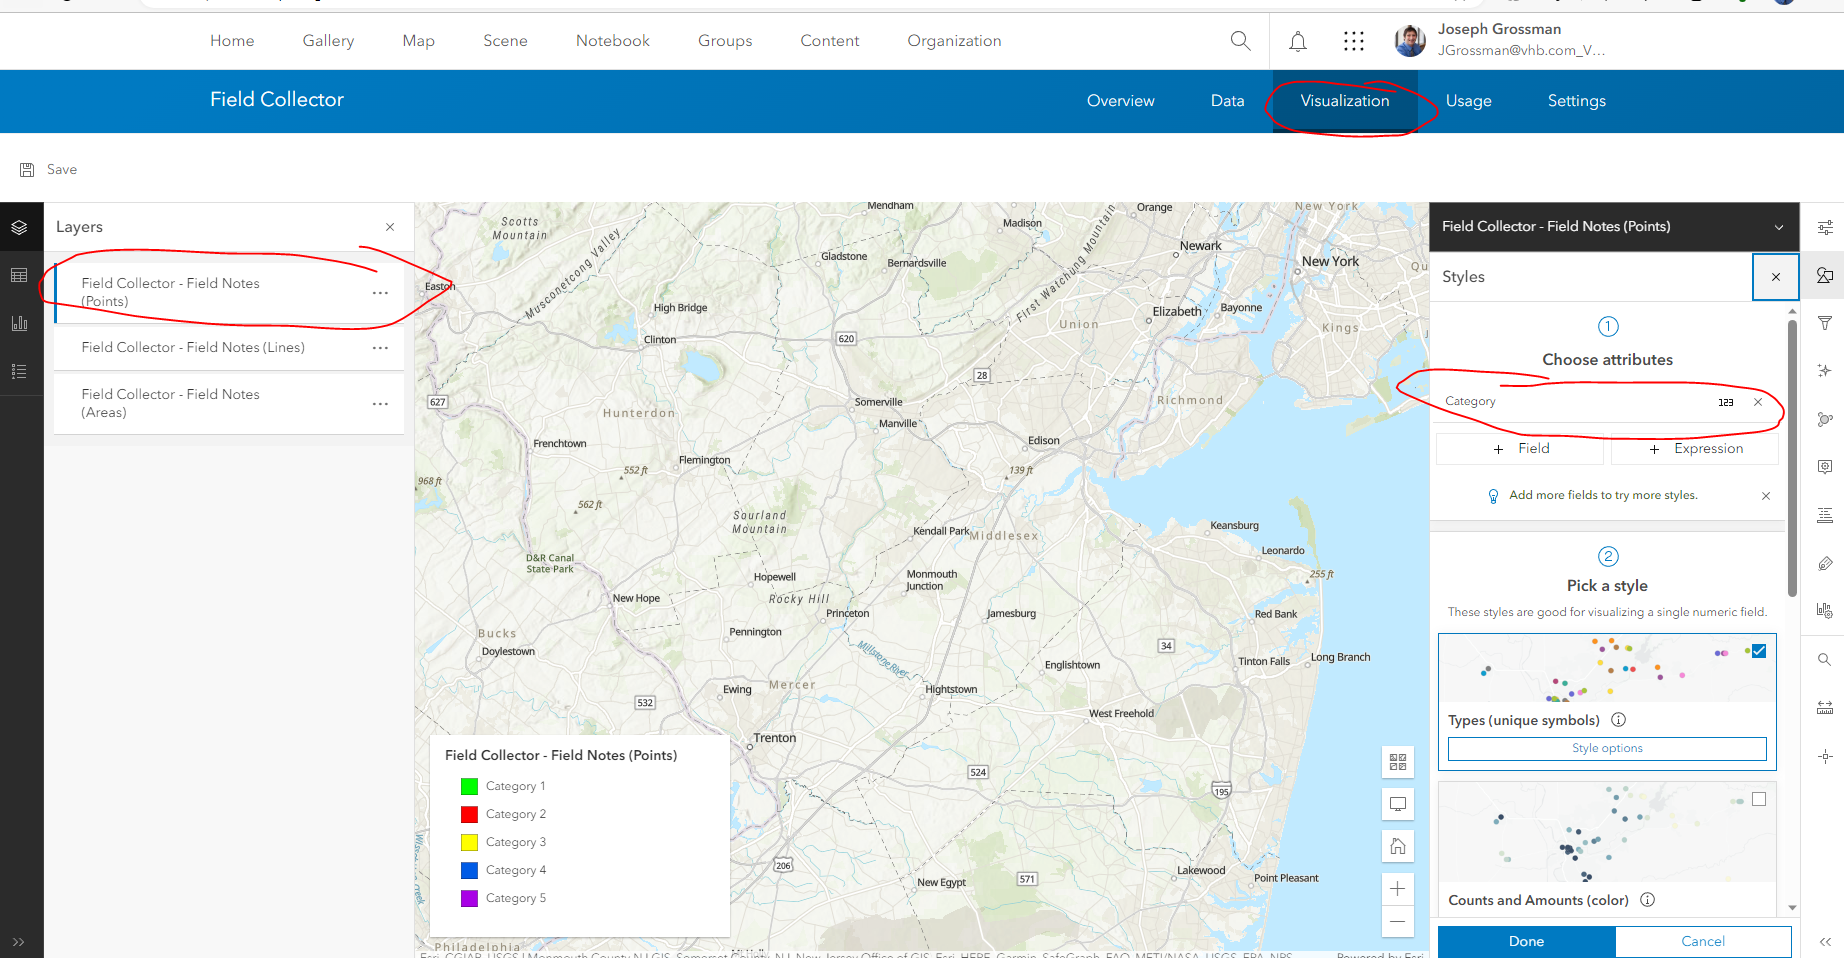The height and width of the screenshot is (958, 1844).
Task: Click the Style options button under Types
Action: [1606, 748]
